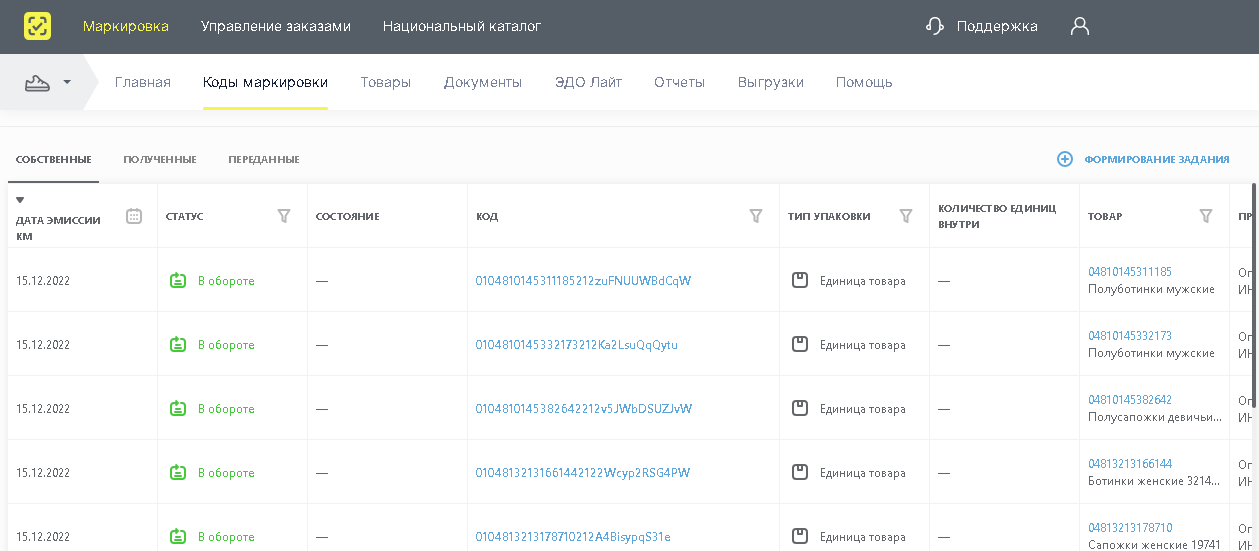The width and height of the screenshot is (1259, 551).
Task: Open the Документы section
Action: 483,82
